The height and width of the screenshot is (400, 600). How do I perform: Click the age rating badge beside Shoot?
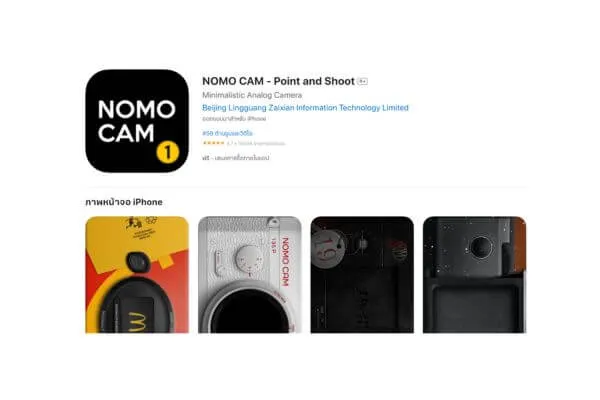click(362, 81)
